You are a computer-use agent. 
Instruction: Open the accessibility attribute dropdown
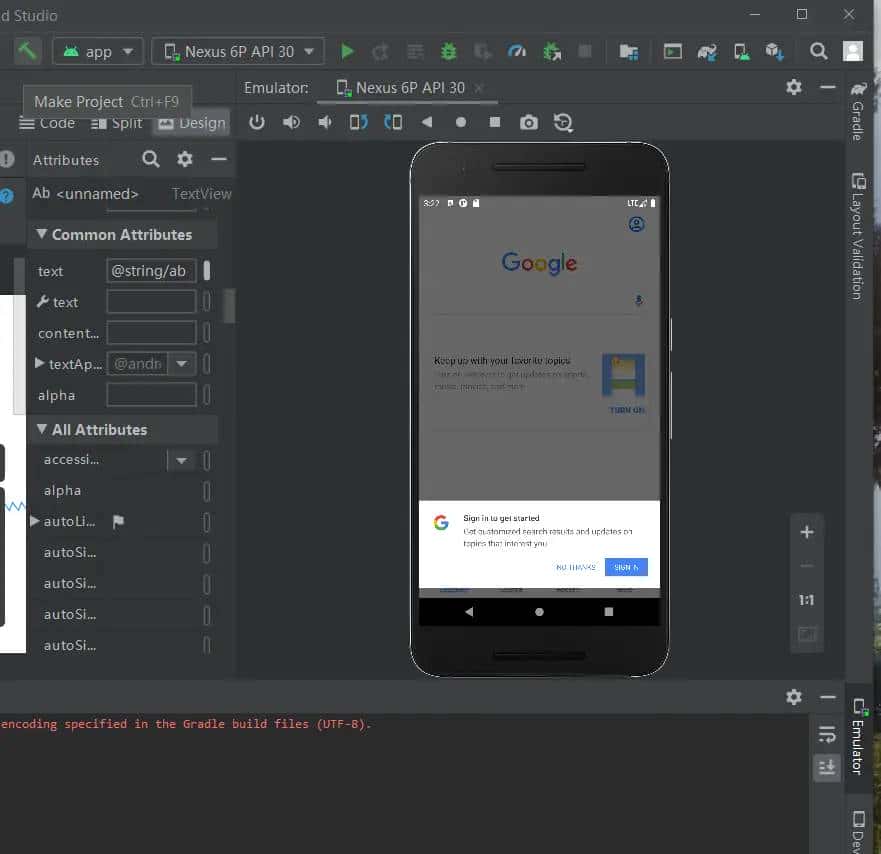[180, 460]
